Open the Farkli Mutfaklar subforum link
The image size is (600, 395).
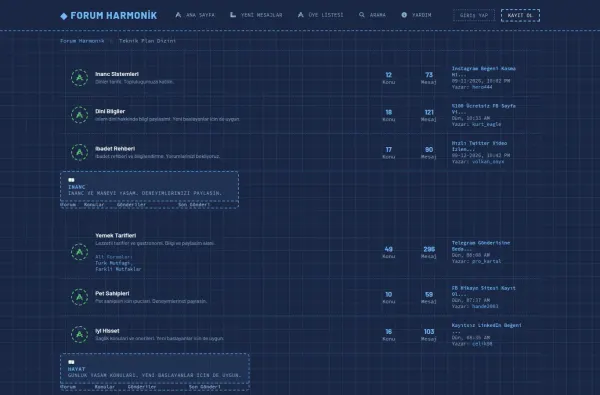point(118,269)
